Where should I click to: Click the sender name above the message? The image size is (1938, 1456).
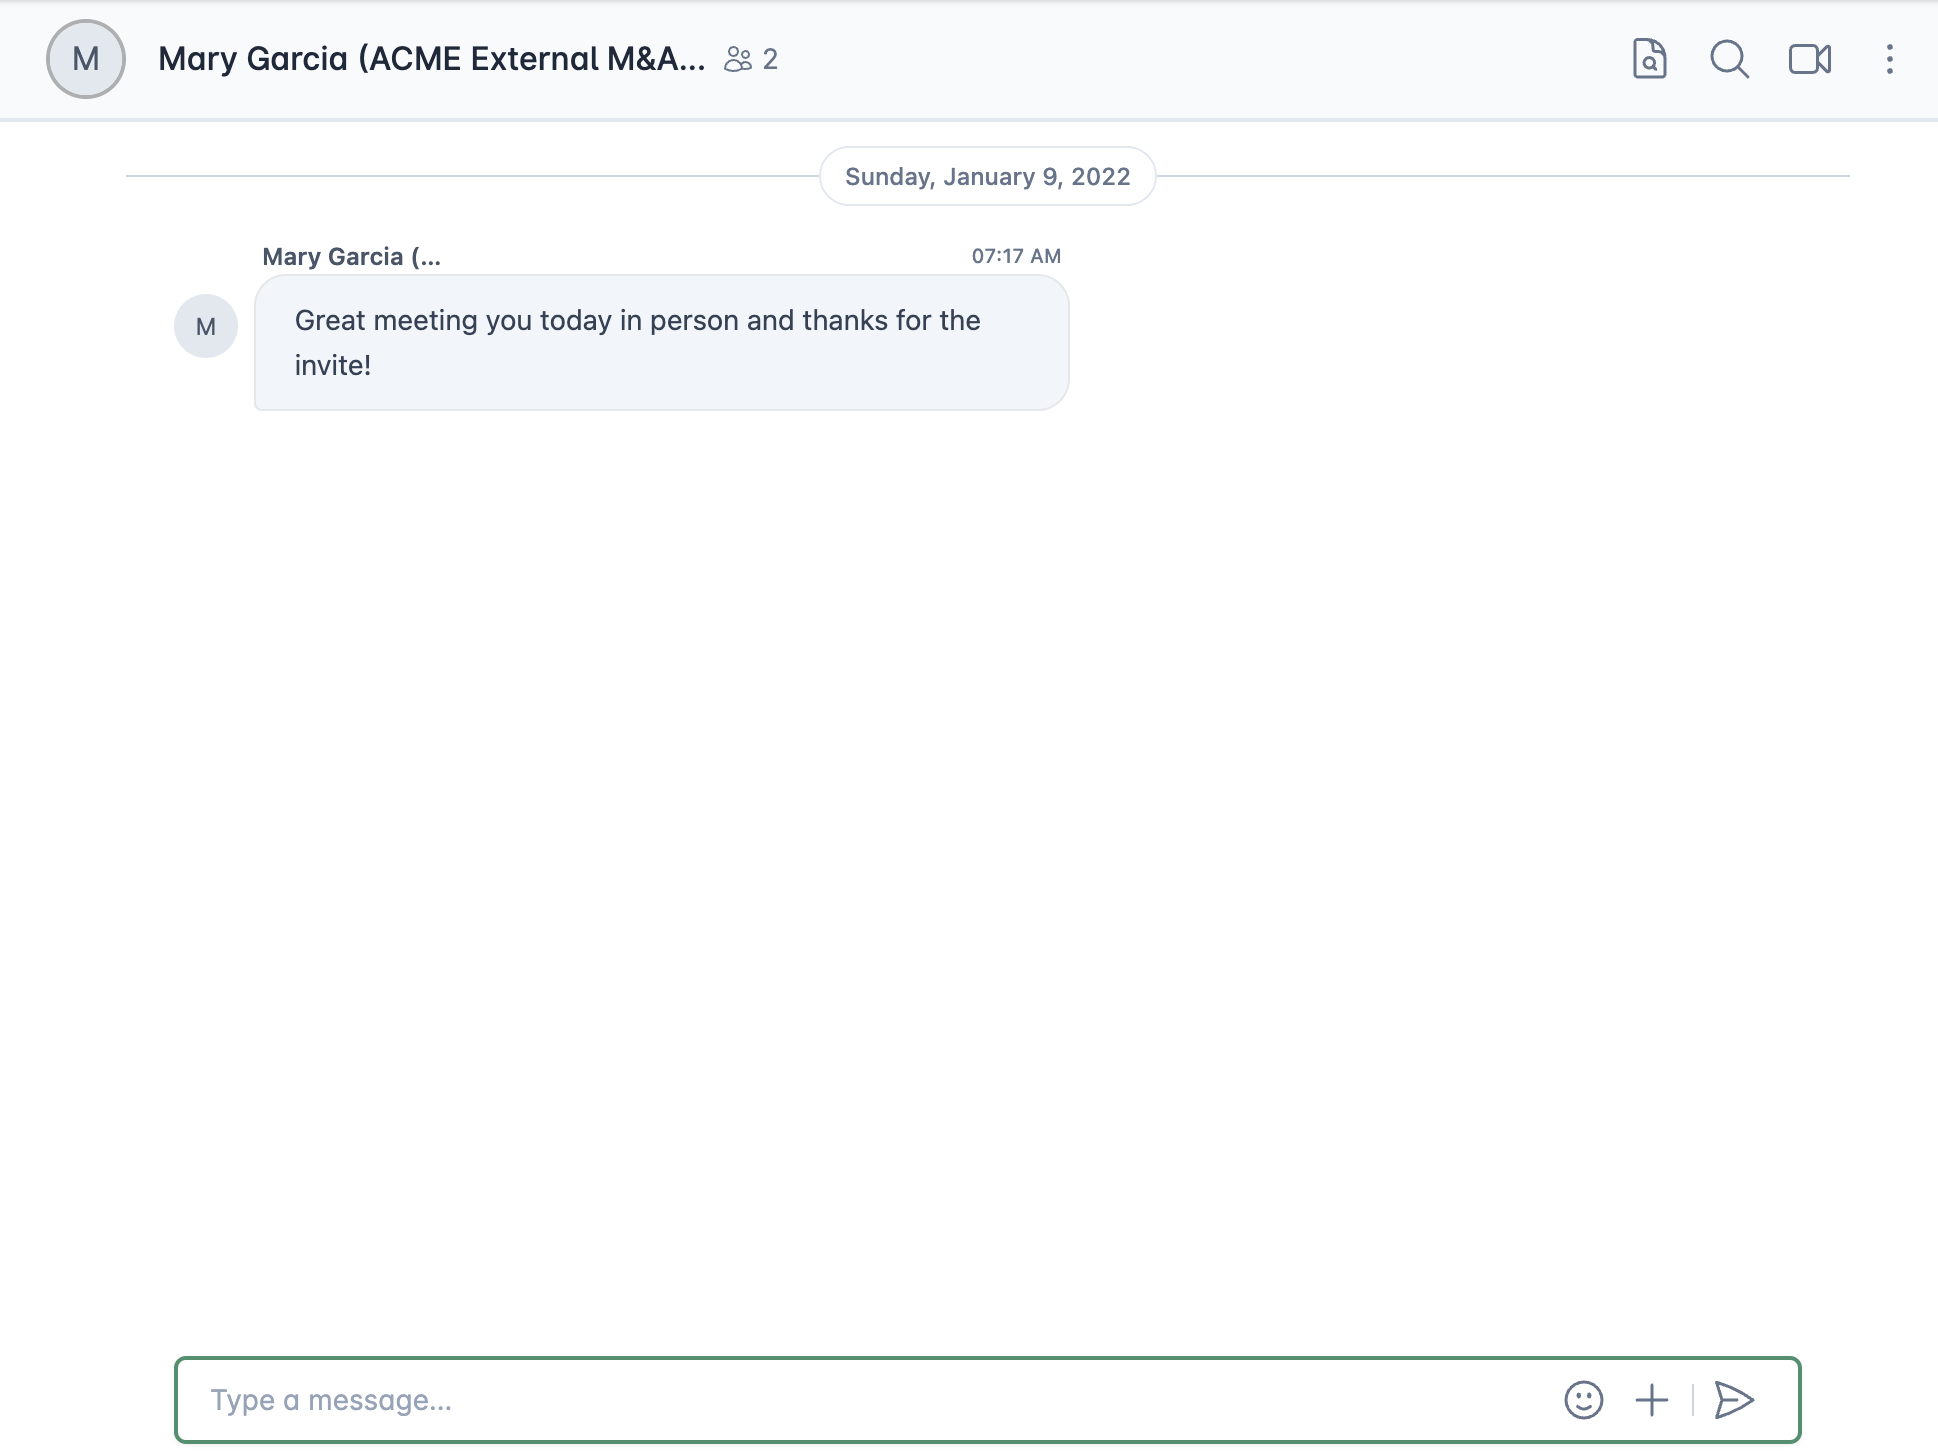351,257
